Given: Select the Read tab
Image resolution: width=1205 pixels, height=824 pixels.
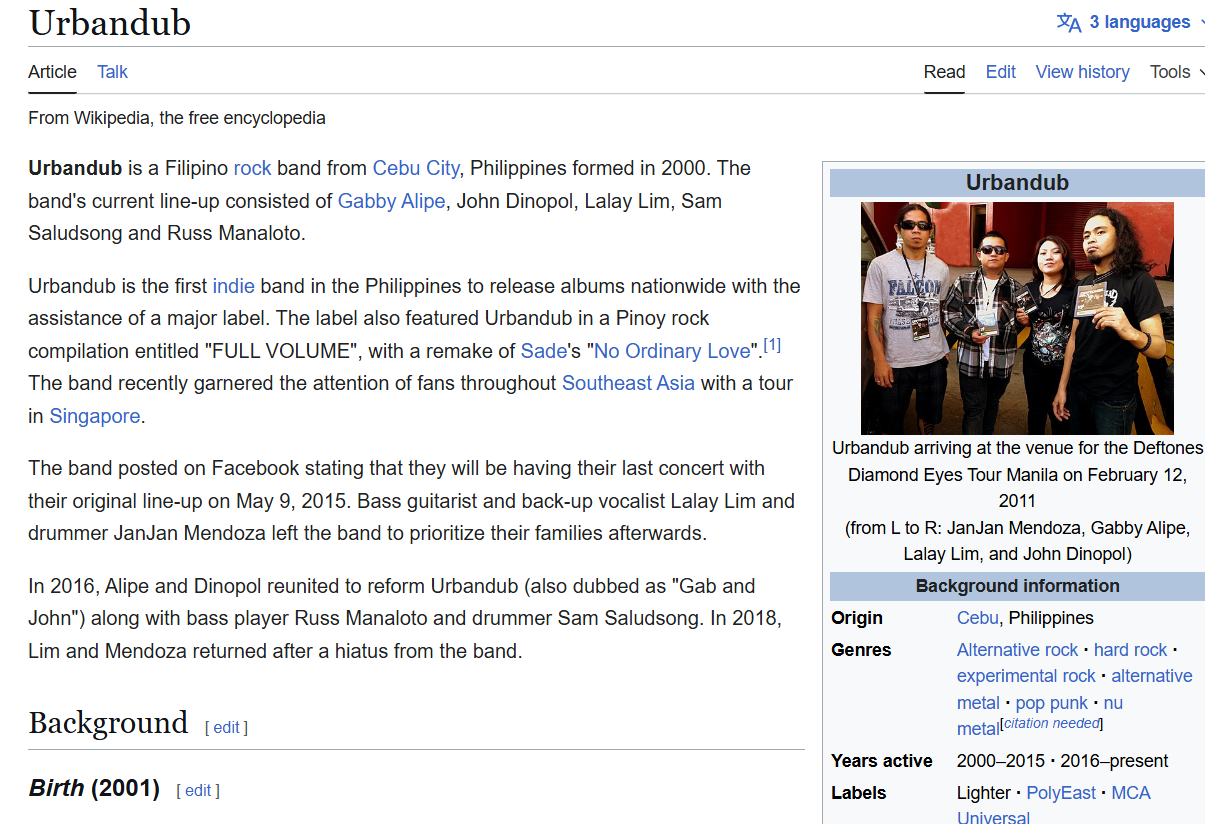Looking at the screenshot, I should click(944, 72).
